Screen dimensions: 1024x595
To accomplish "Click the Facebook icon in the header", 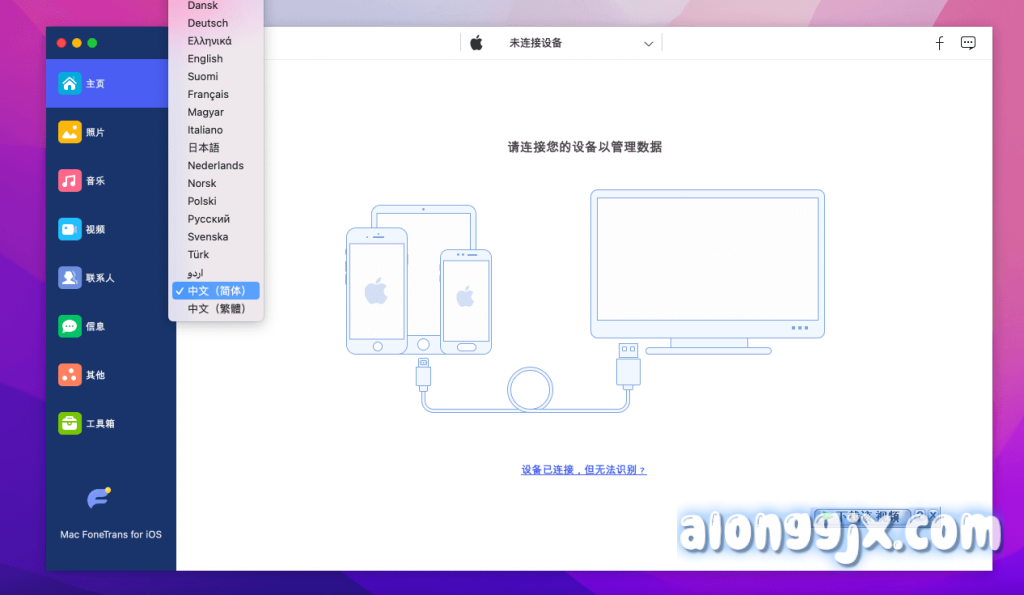I will coord(939,43).
